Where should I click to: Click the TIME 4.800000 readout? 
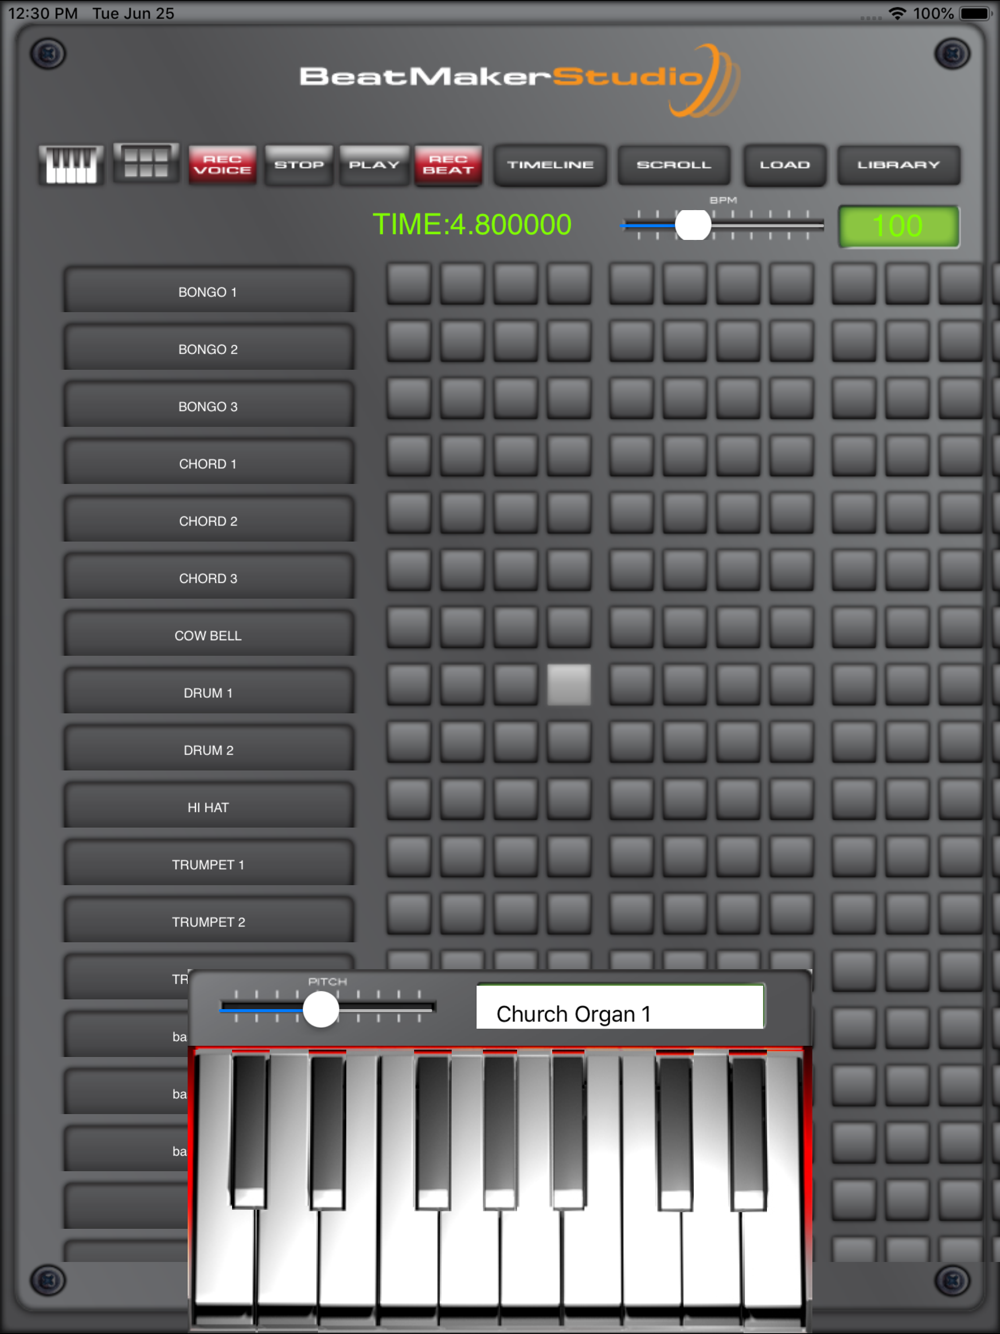472,225
